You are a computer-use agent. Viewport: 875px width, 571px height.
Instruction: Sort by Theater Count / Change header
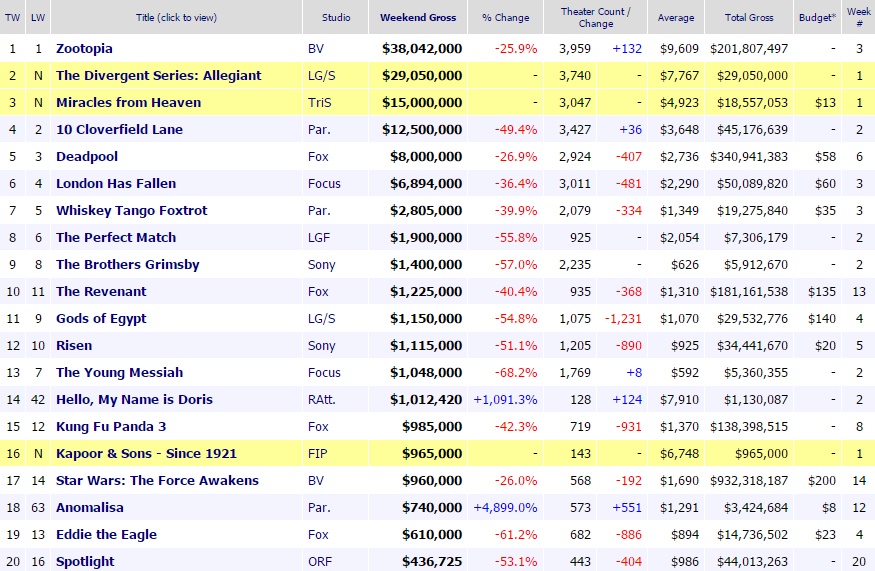[x=595, y=17]
